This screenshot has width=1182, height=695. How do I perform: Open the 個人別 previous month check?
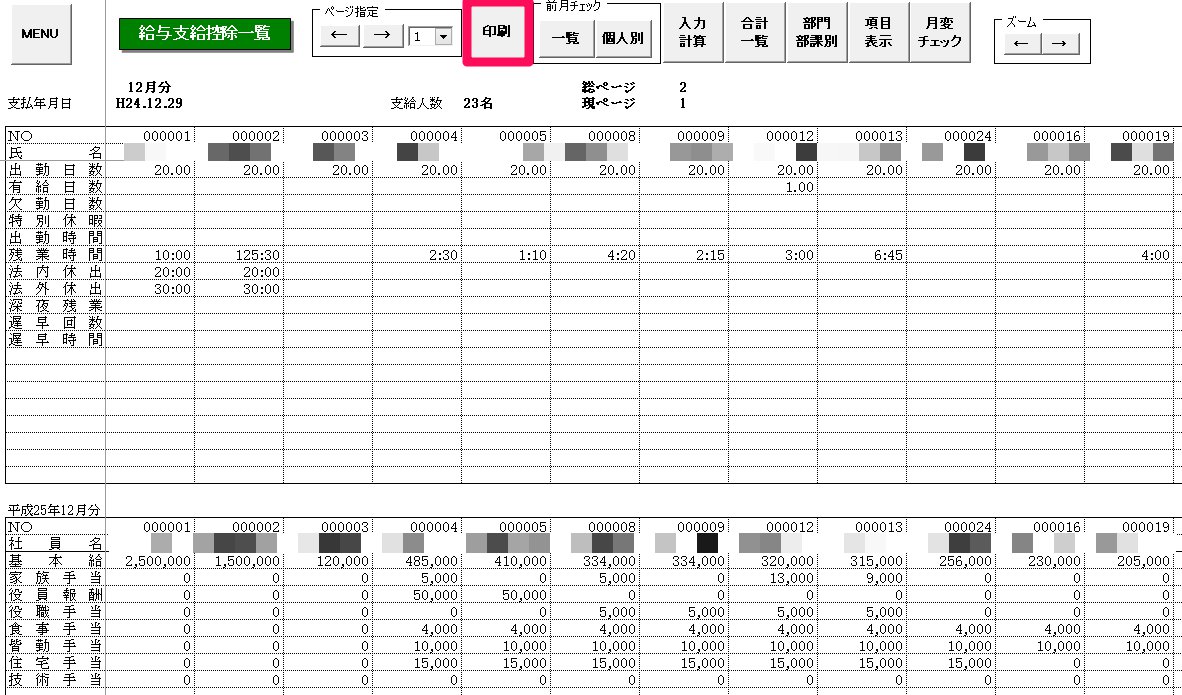point(624,38)
